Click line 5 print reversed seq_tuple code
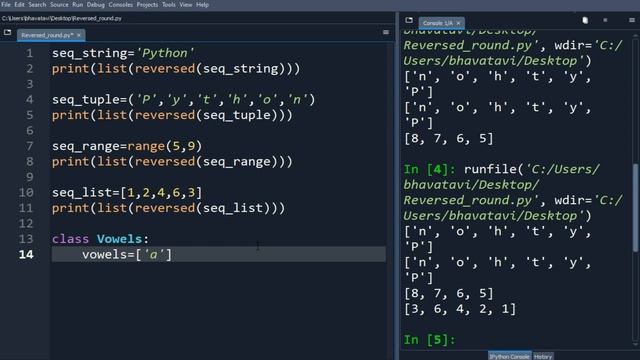 172,115
